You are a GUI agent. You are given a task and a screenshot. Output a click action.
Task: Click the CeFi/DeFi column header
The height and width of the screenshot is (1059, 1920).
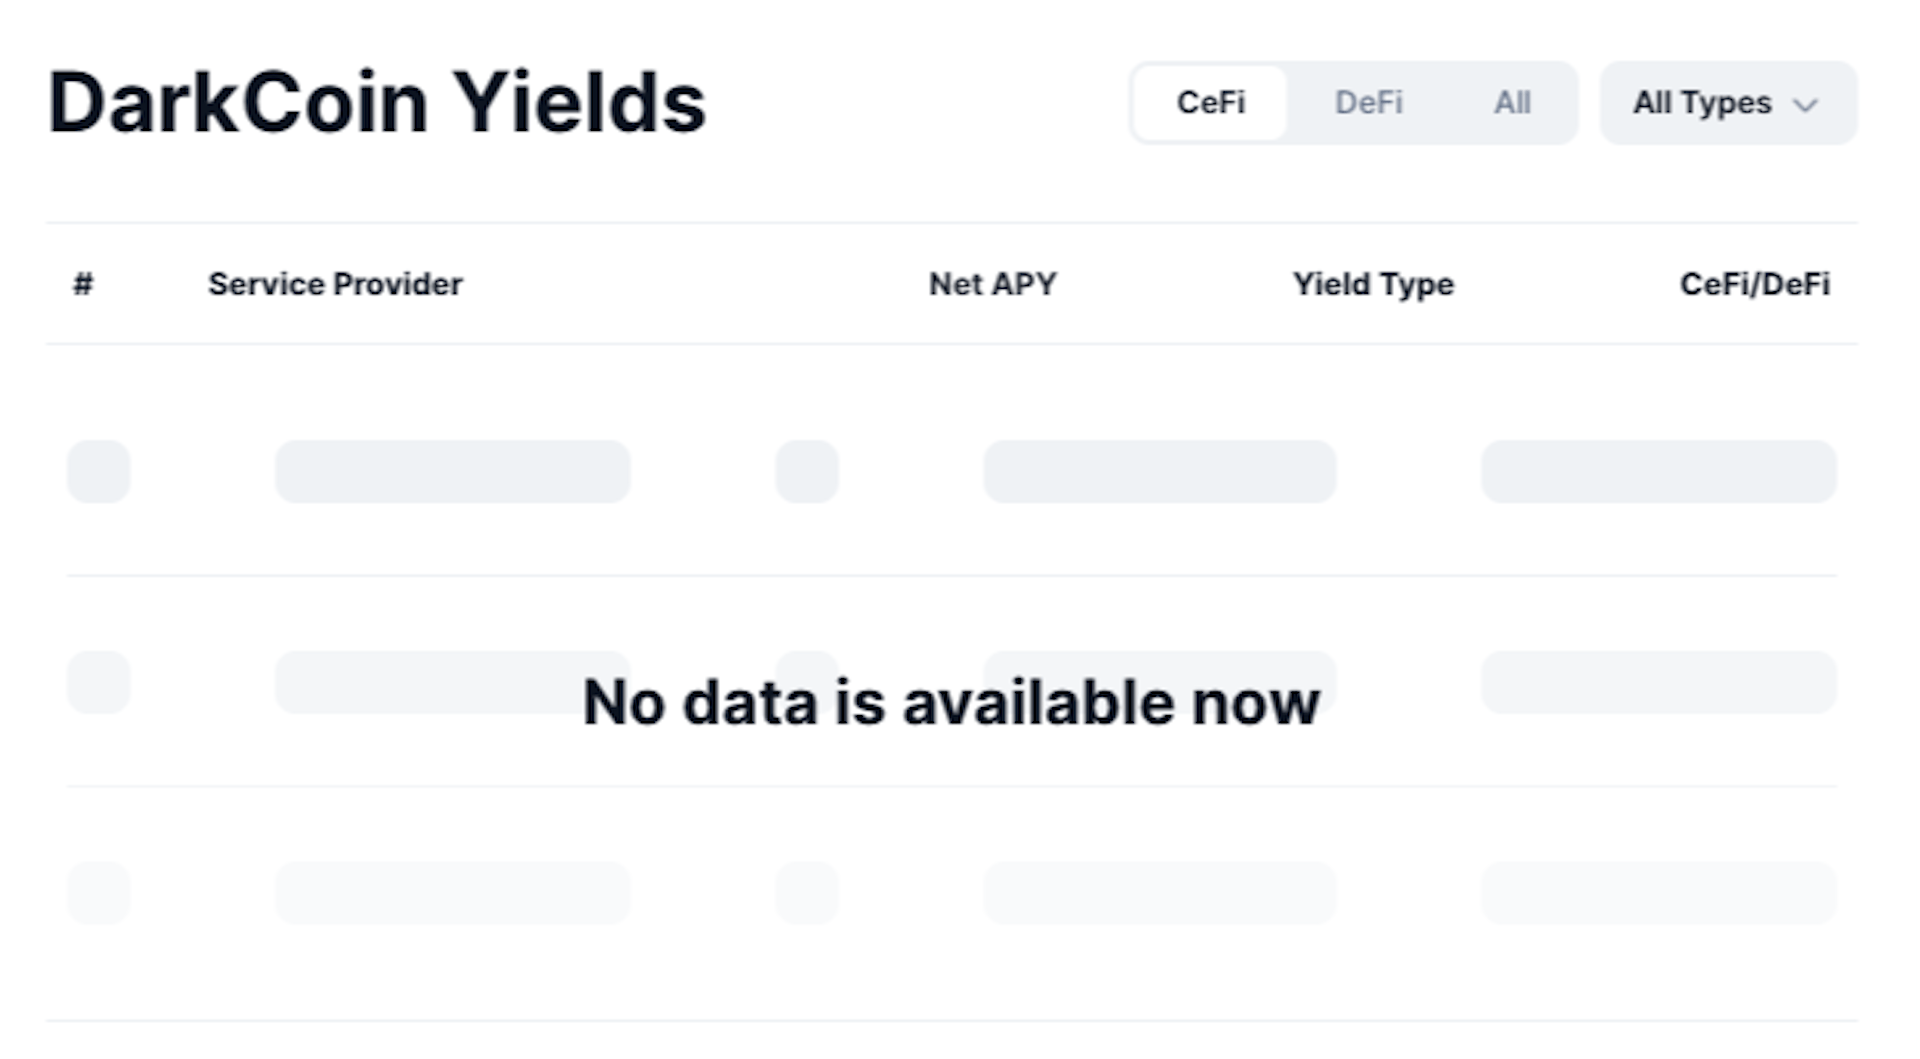click(1754, 284)
